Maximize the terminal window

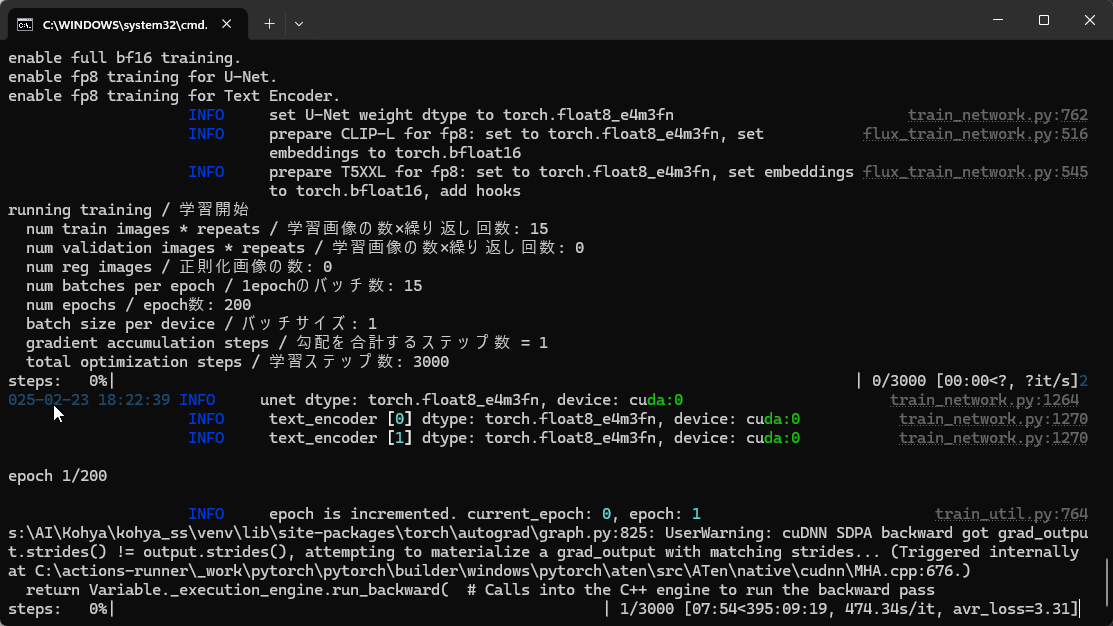[x=1043, y=20]
